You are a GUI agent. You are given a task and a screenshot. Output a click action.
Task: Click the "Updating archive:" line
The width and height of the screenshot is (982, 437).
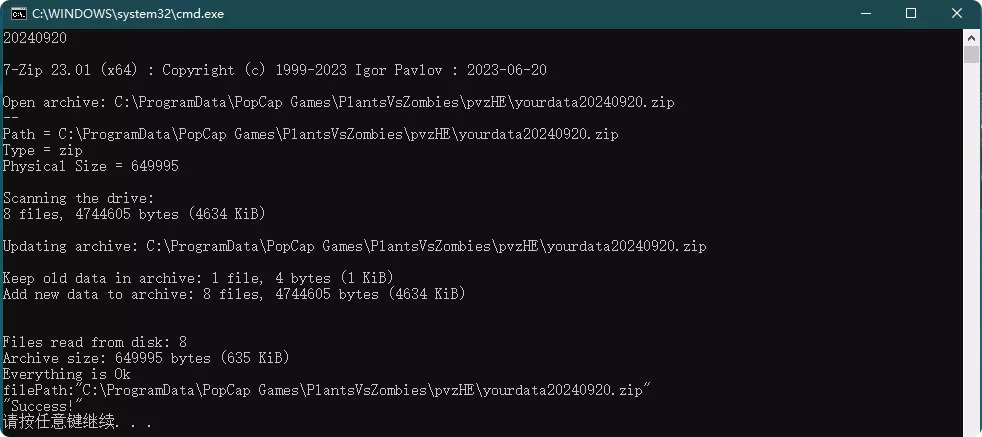[x=356, y=246]
